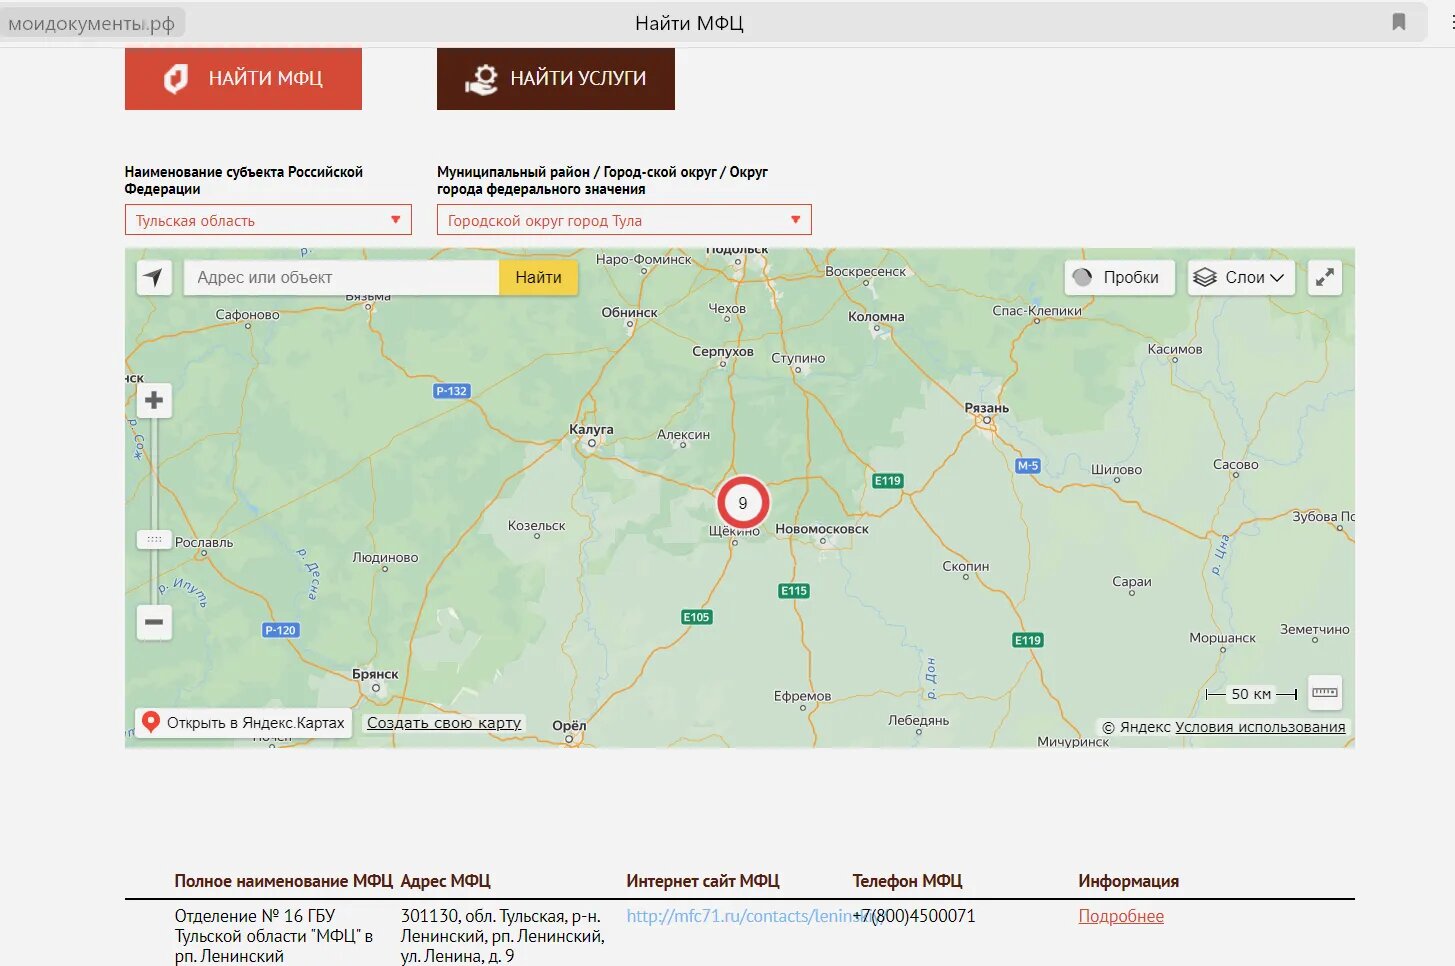This screenshot has width=1455, height=966.
Task: Click the Полное наименование МФЦ column header
Action: (x=283, y=881)
